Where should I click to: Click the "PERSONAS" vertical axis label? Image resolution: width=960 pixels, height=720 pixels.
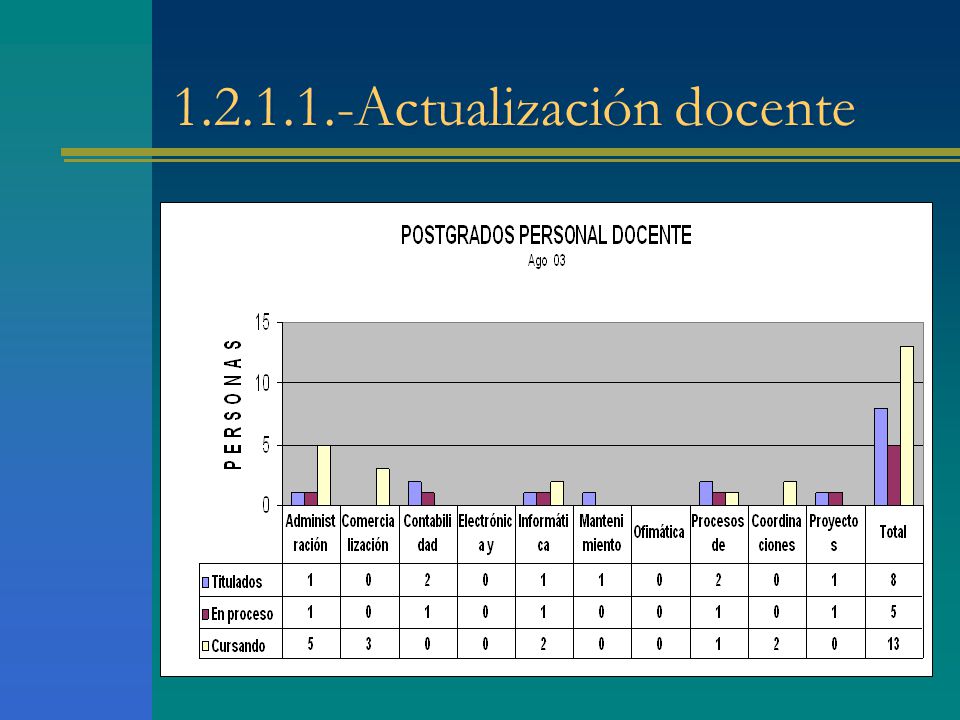[233, 404]
